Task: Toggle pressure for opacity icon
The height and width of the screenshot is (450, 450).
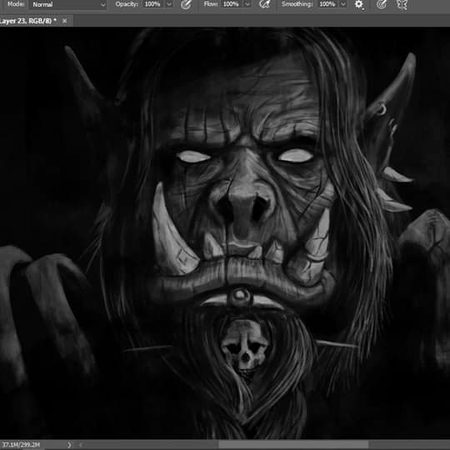Action: (x=186, y=5)
